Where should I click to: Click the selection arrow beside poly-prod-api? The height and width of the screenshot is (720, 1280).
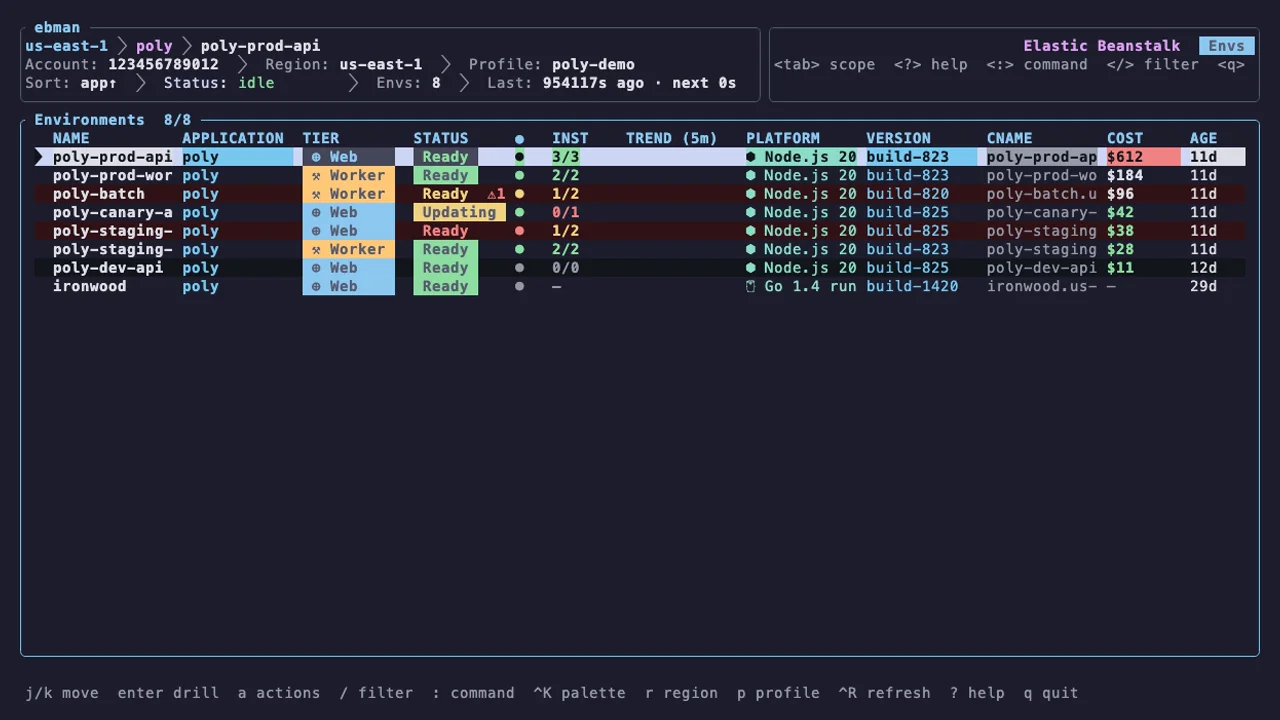(x=40, y=157)
